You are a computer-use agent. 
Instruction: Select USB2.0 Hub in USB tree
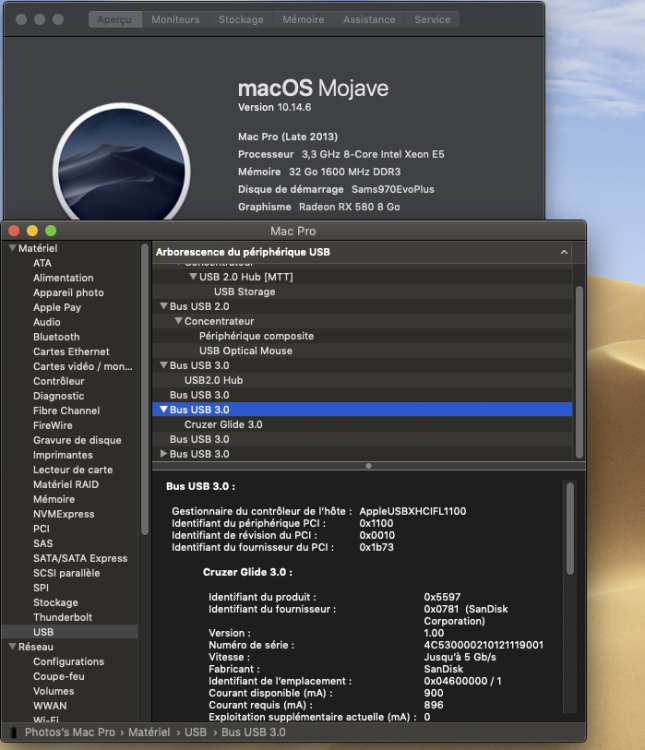tap(362, 380)
